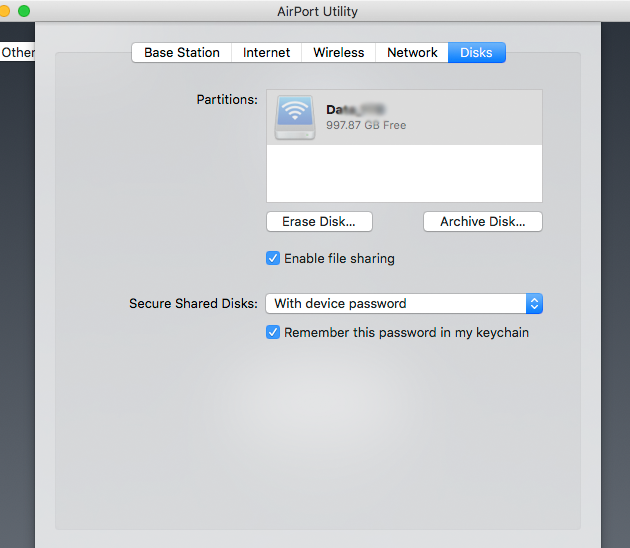Screen dimensions: 630x548
Task: Click the Secure Shared Disks label
Action: click(x=193, y=303)
